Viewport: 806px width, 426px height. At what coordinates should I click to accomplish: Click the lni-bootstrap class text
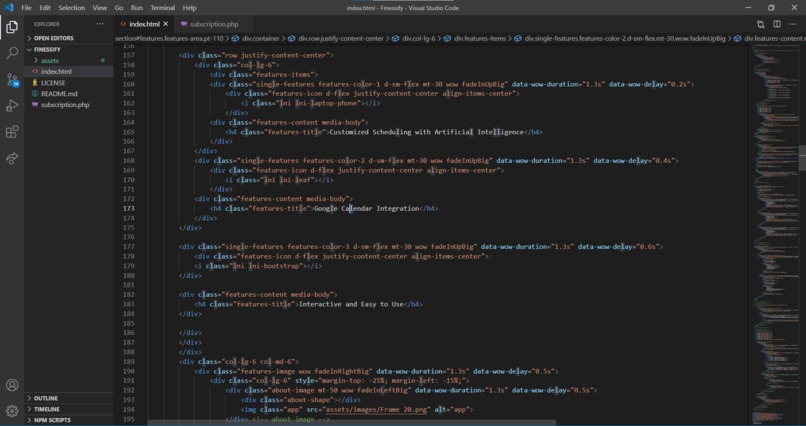click(274, 266)
